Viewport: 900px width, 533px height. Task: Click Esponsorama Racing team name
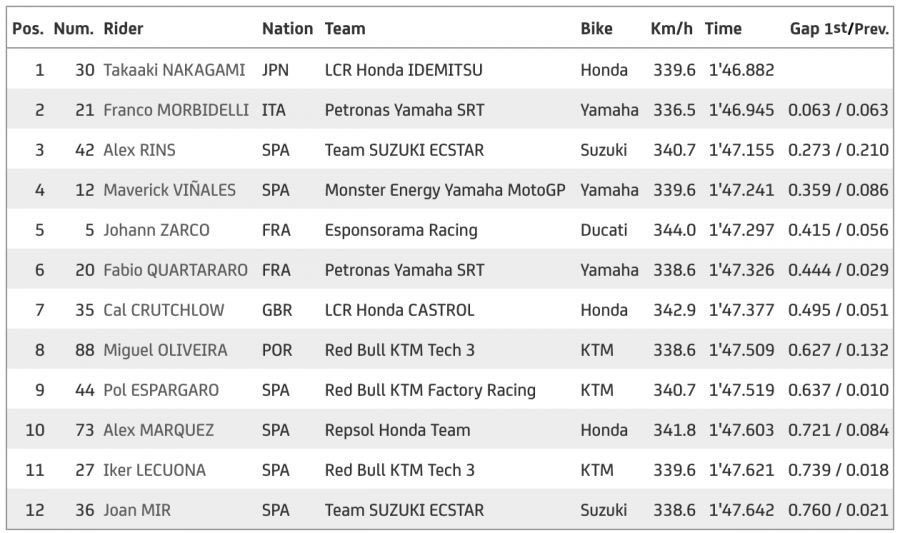click(x=401, y=230)
